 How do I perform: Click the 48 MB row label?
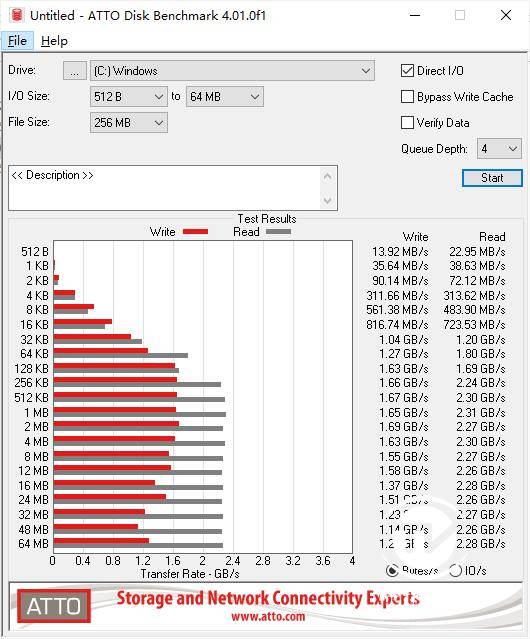click(33, 529)
